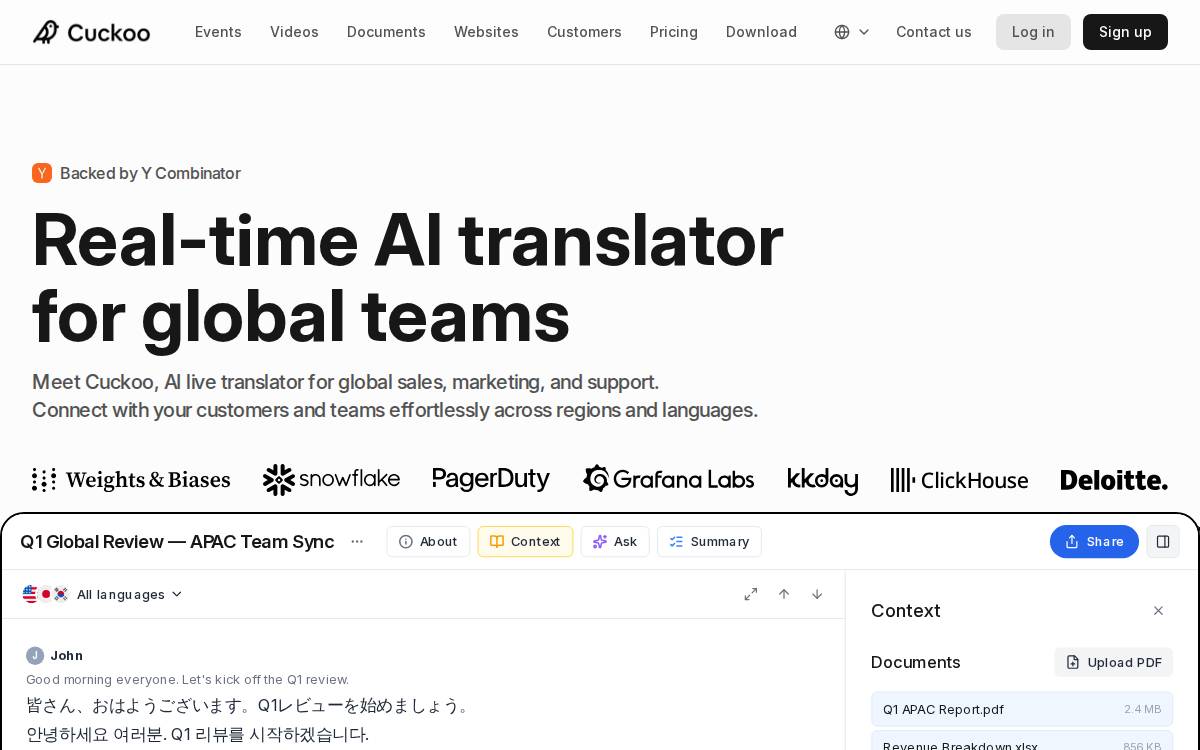Click the meeting title Q1 Global Review
Viewport: 1200px width, 750px height.
pyautogui.click(x=177, y=541)
